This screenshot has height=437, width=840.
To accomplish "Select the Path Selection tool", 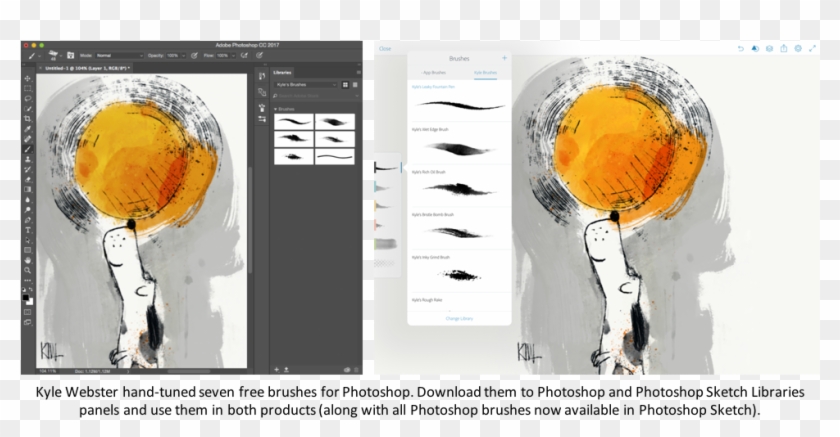I will tap(27, 240).
